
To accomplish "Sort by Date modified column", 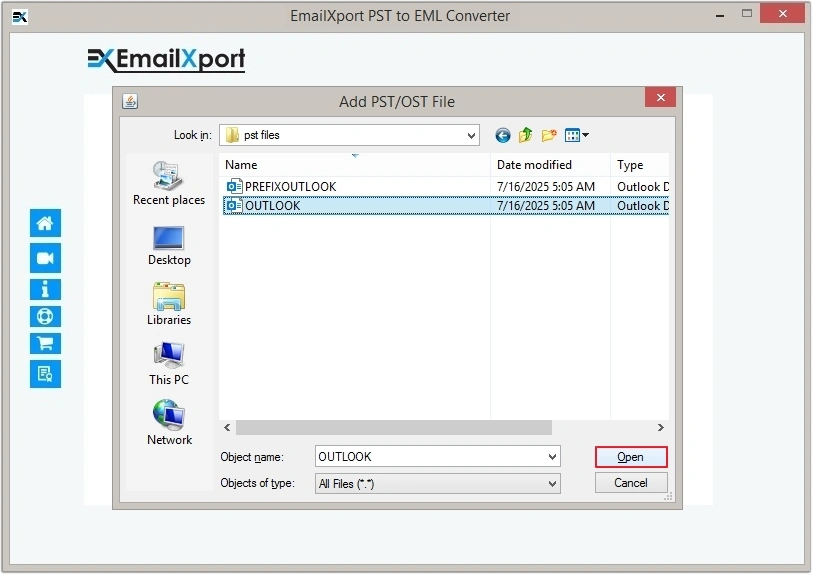I will click(550, 165).
